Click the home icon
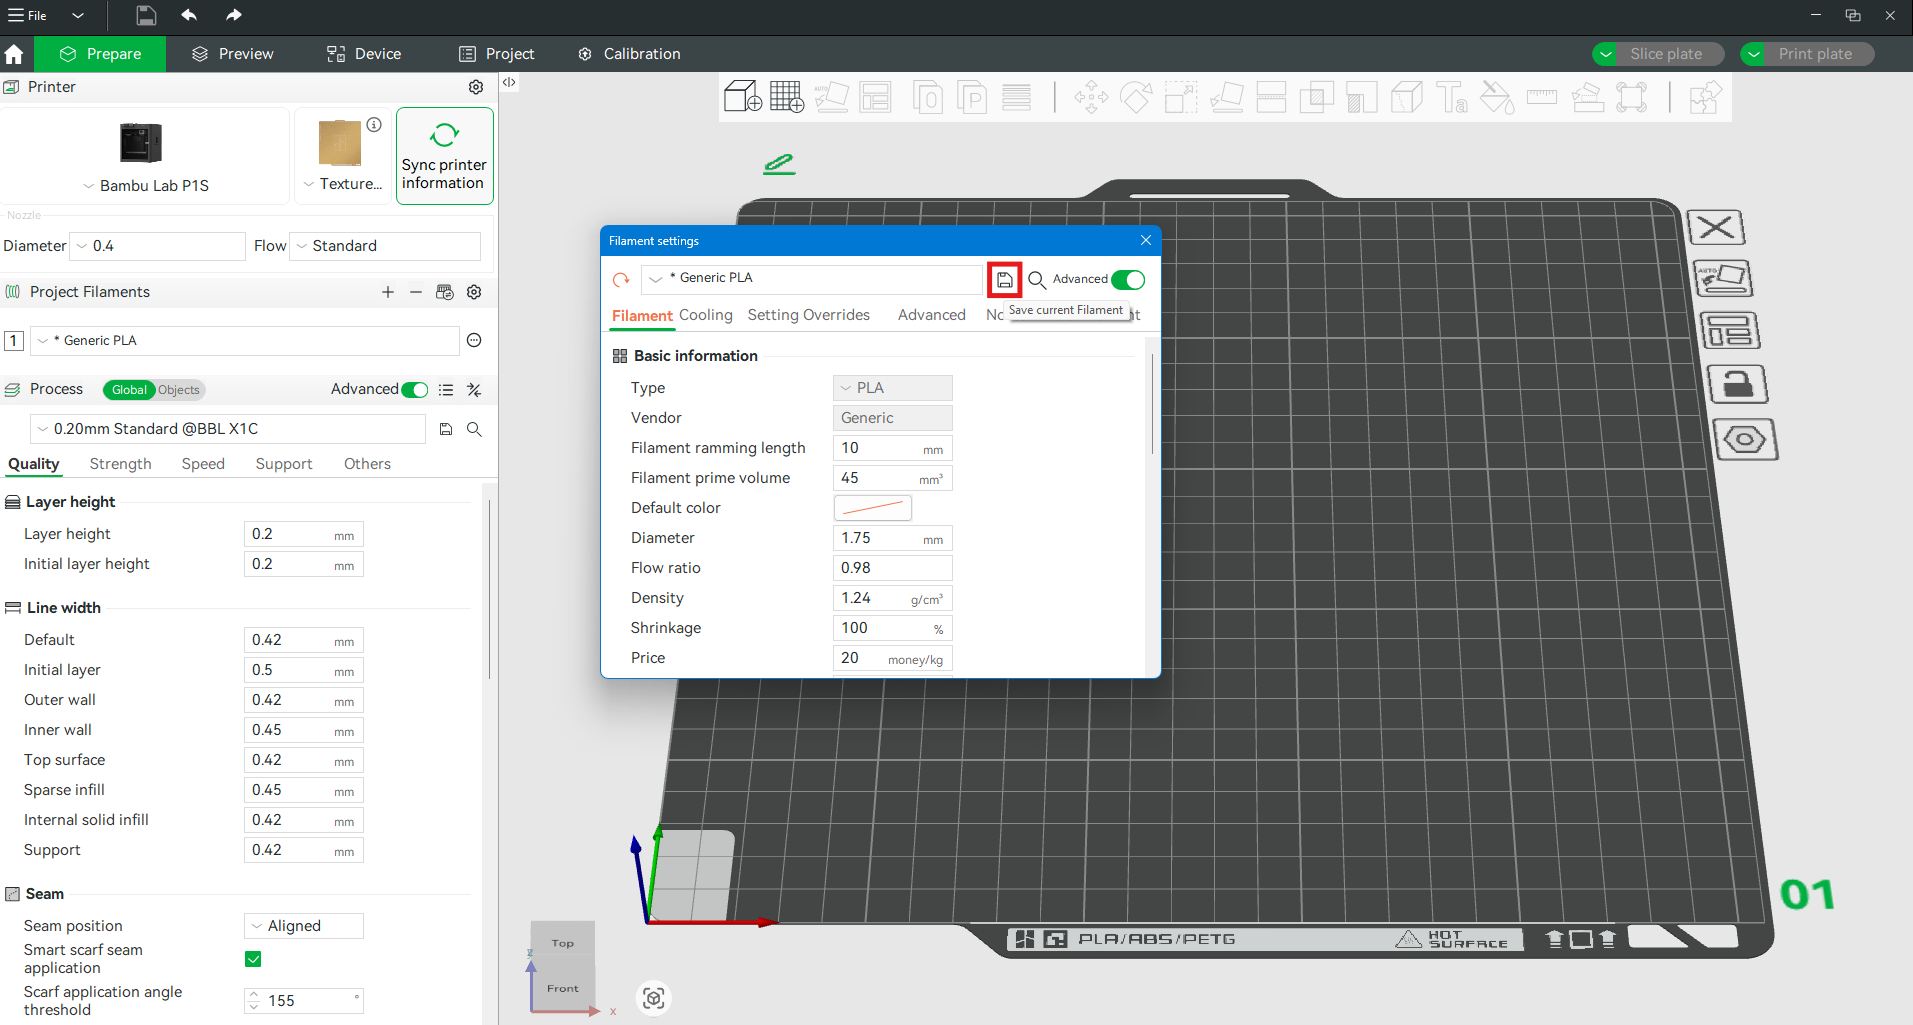This screenshot has width=1913, height=1025. pos(14,54)
